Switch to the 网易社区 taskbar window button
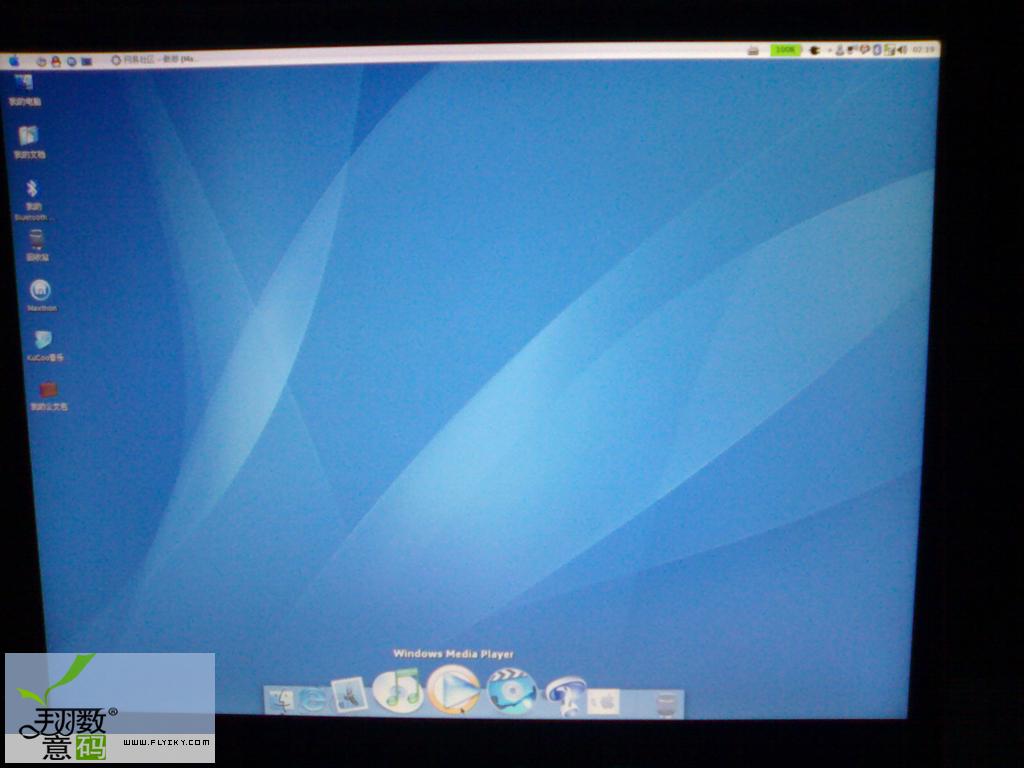 (x=153, y=59)
